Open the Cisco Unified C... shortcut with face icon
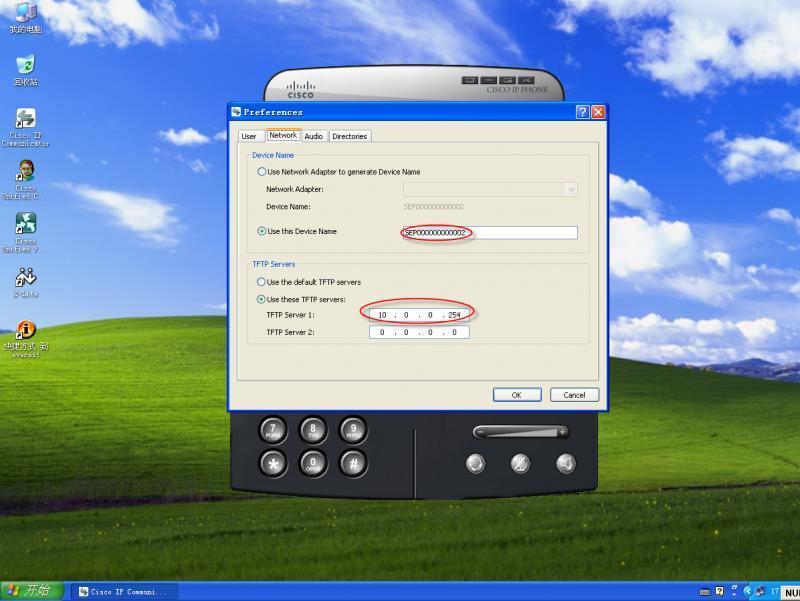Screen dimensions: 800x601 click(x=24, y=180)
